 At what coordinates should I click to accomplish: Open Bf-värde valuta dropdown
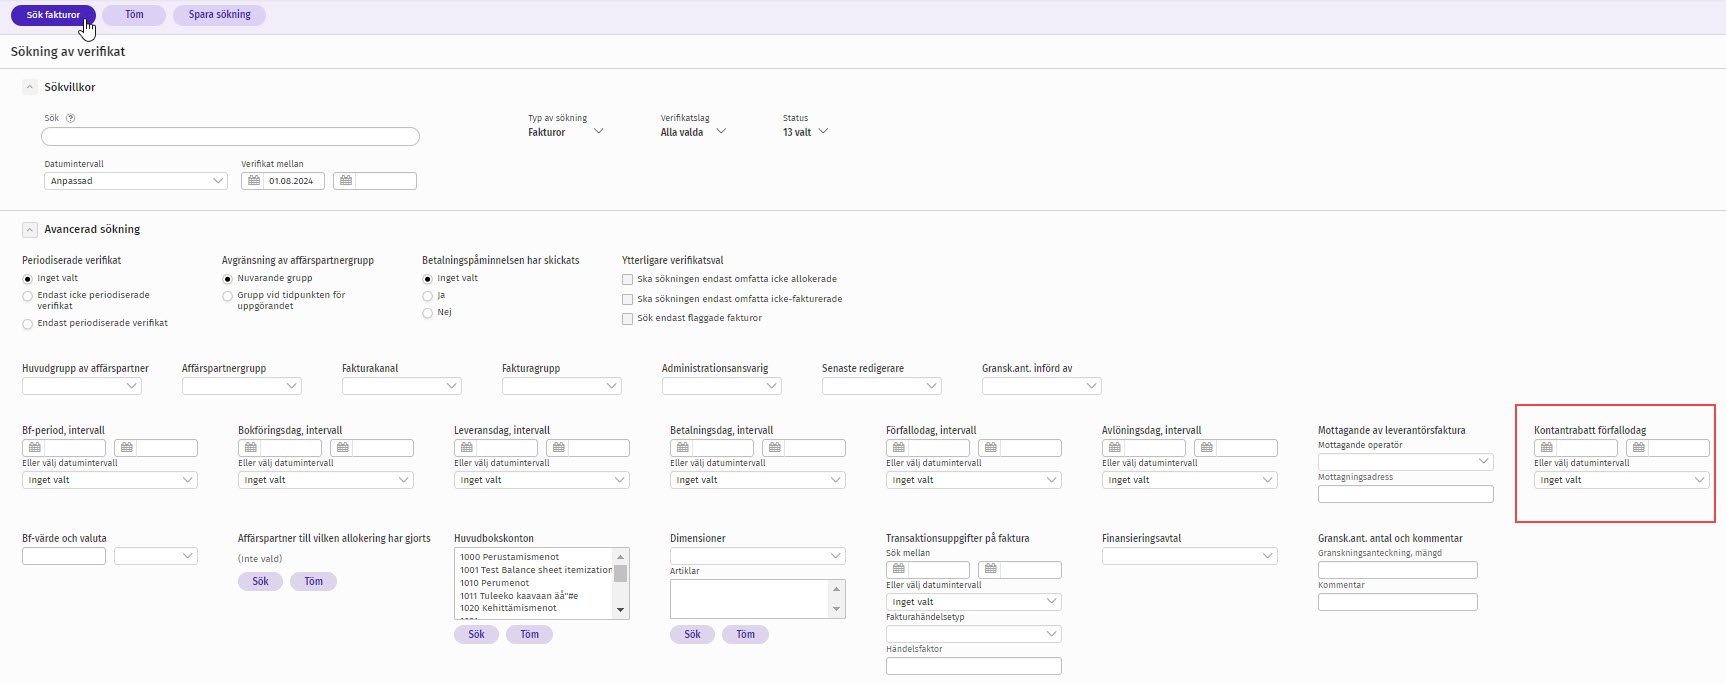156,556
